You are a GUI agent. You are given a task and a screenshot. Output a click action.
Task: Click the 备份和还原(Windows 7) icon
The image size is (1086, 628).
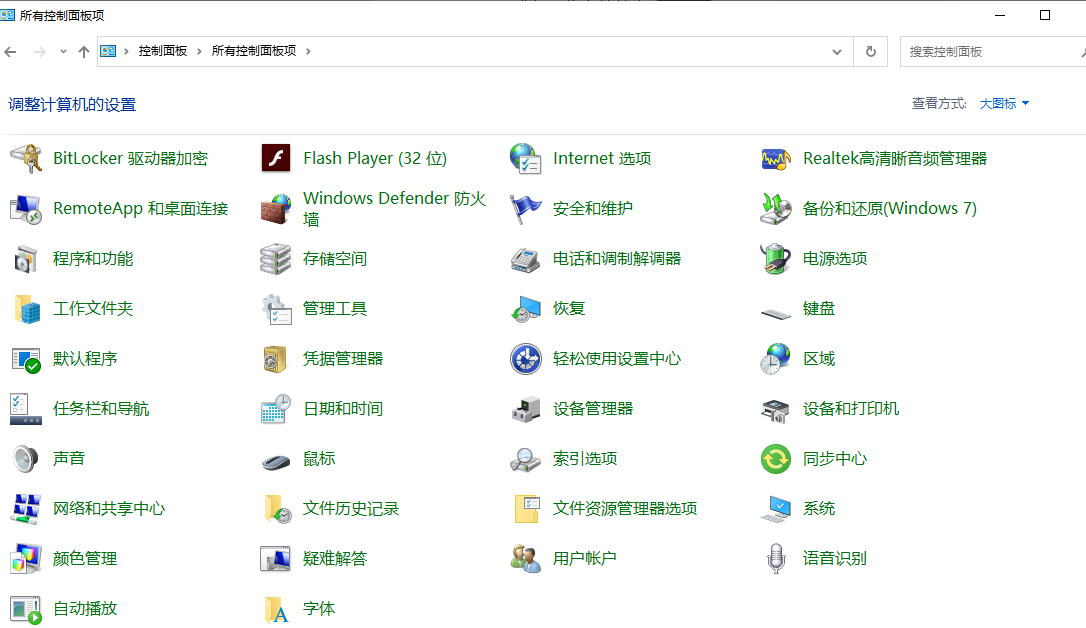click(x=776, y=209)
